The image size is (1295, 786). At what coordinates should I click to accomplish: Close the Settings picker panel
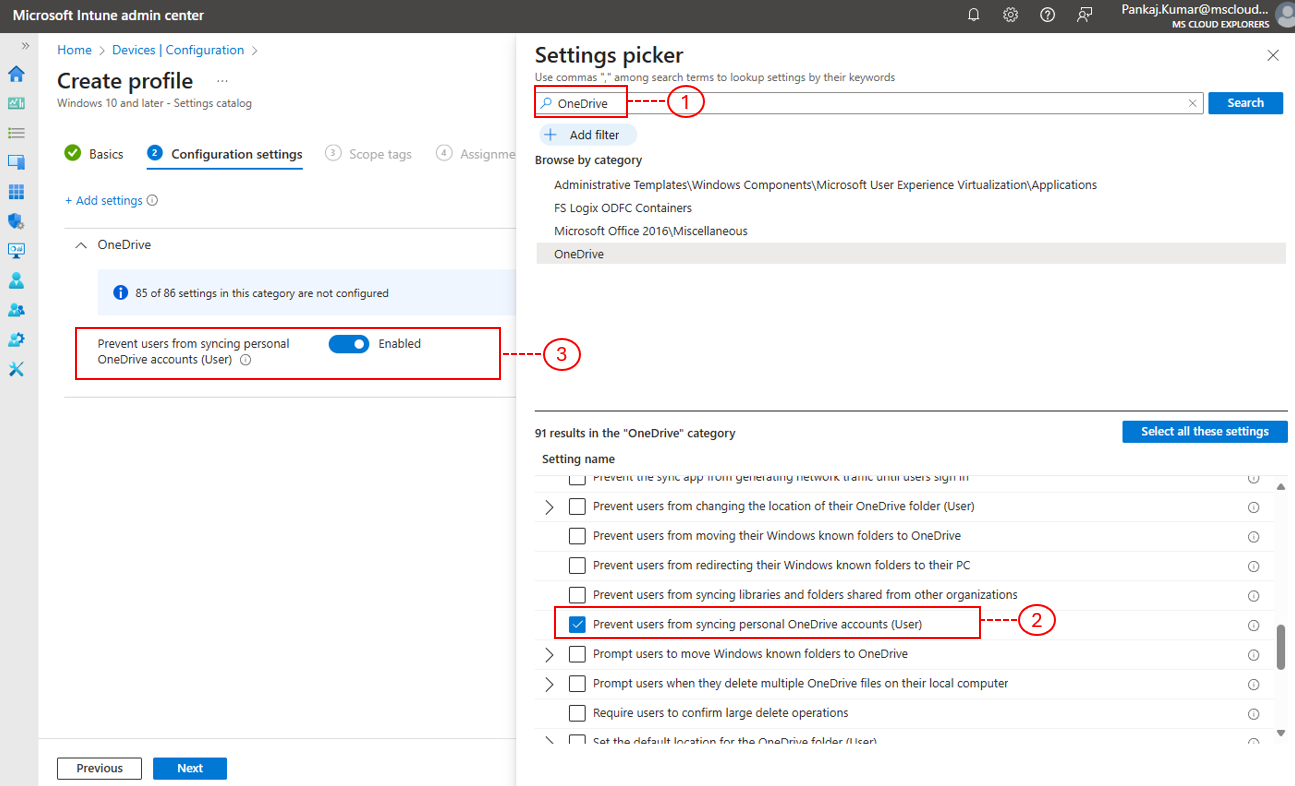pyautogui.click(x=1273, y=56)
